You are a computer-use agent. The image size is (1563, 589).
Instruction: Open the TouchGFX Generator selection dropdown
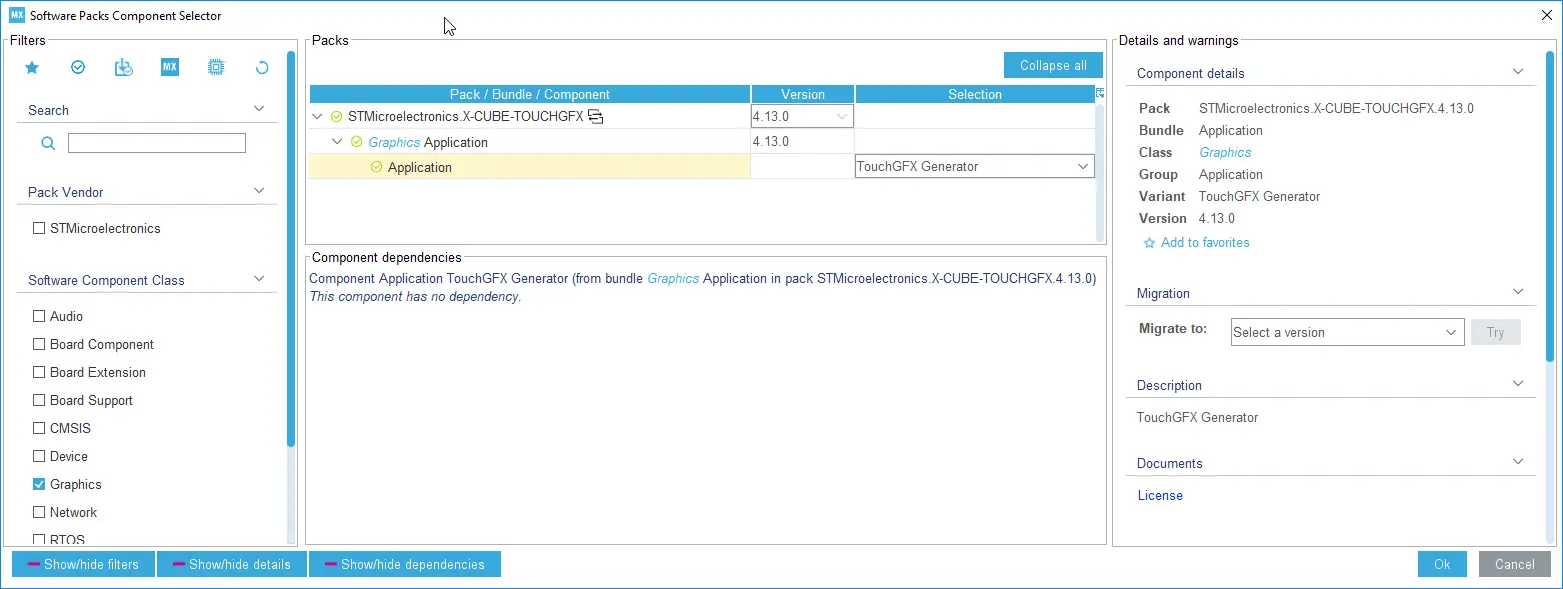pos(1082,167)
